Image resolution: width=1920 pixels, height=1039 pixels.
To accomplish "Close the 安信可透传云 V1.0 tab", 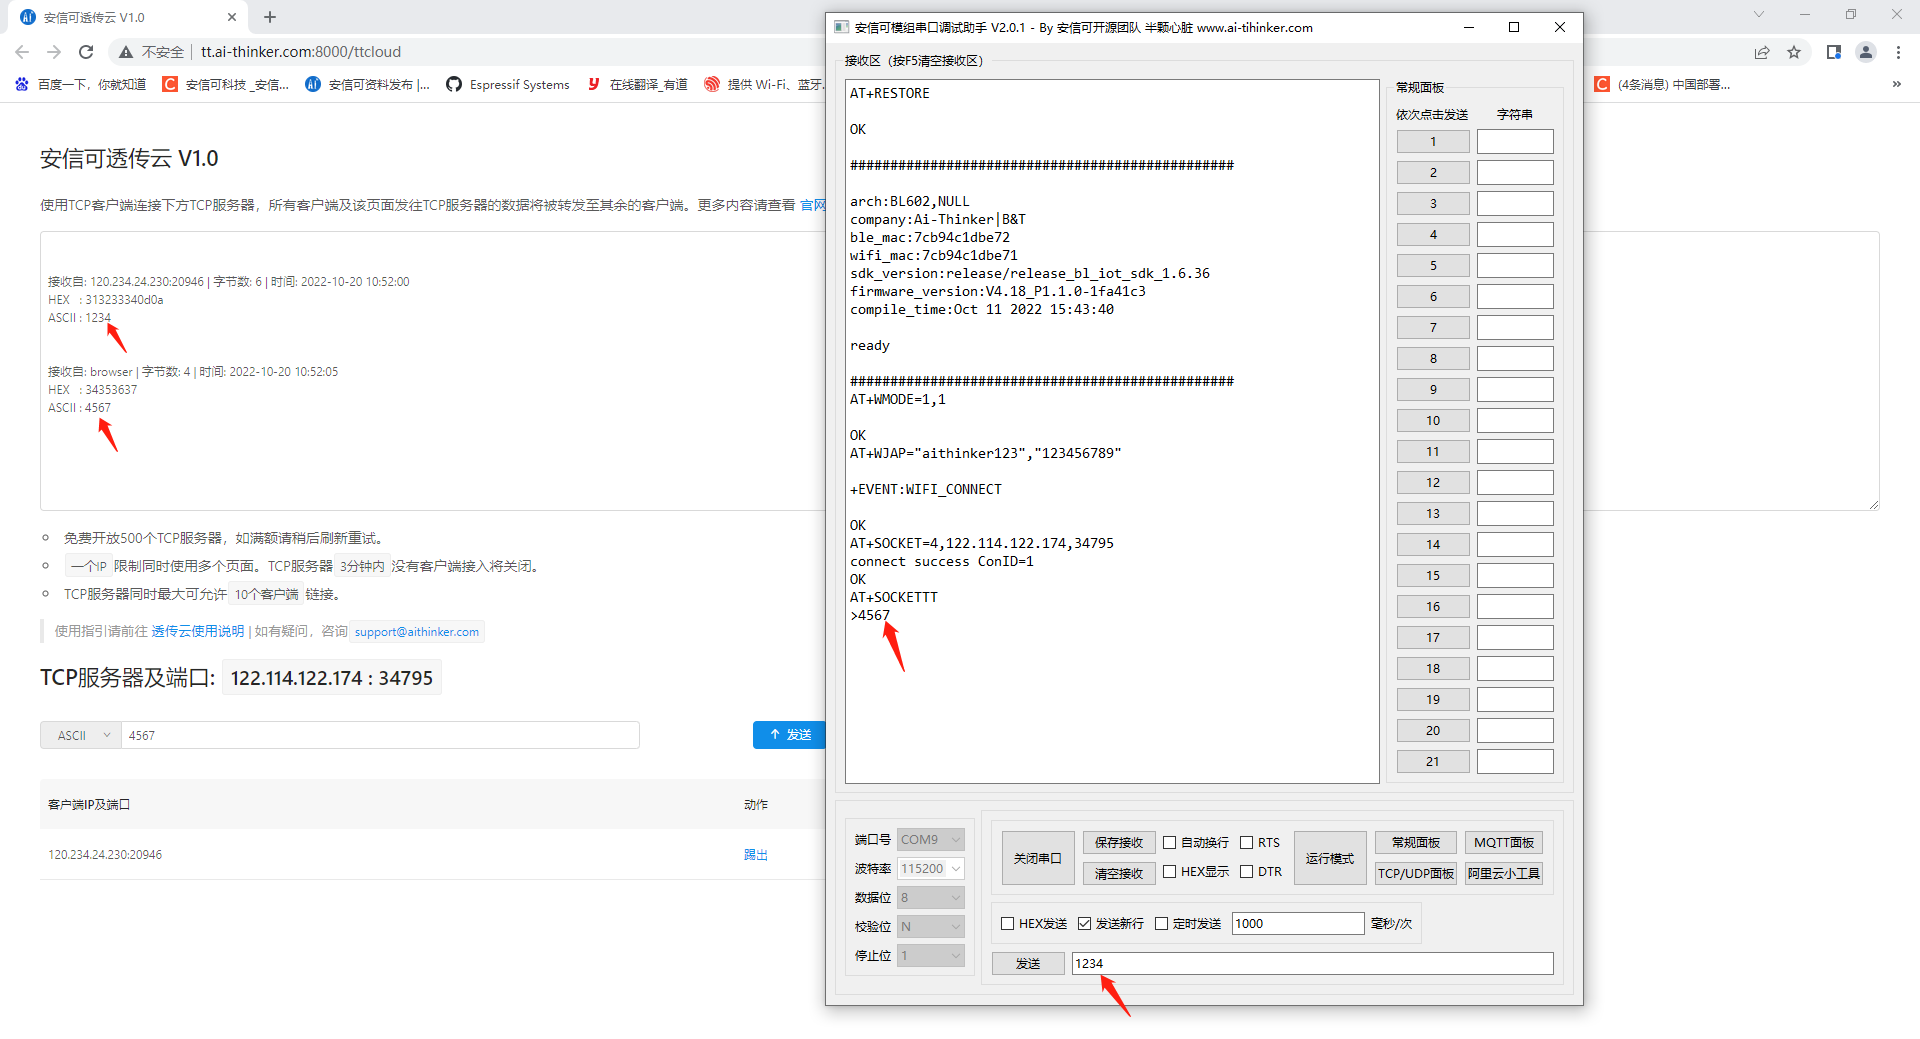I will click(x=232, y=17).
